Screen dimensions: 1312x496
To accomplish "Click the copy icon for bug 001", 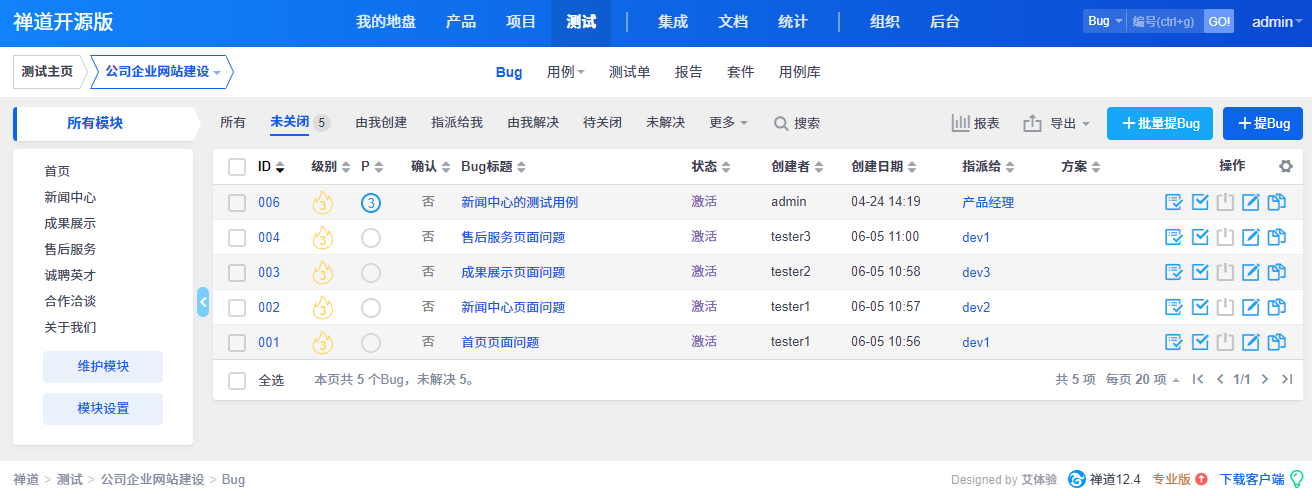I will coord(1276,343).
